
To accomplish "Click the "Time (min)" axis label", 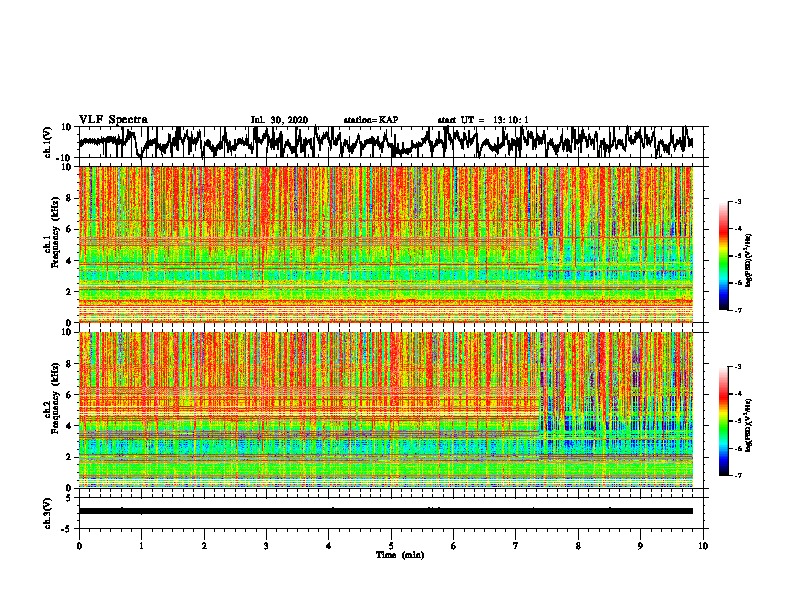I will 400,555.
